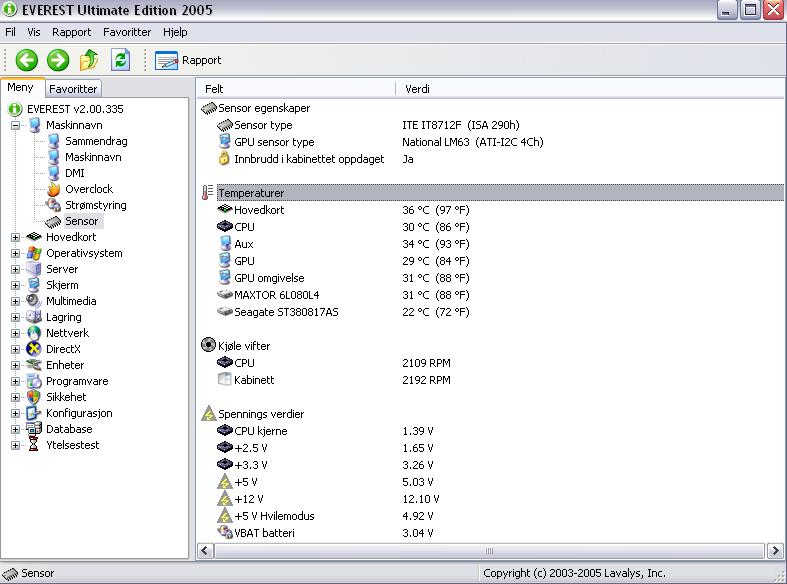Click the Sammendrag computer icon
The image size is (787, 584).
pos(53,141)
